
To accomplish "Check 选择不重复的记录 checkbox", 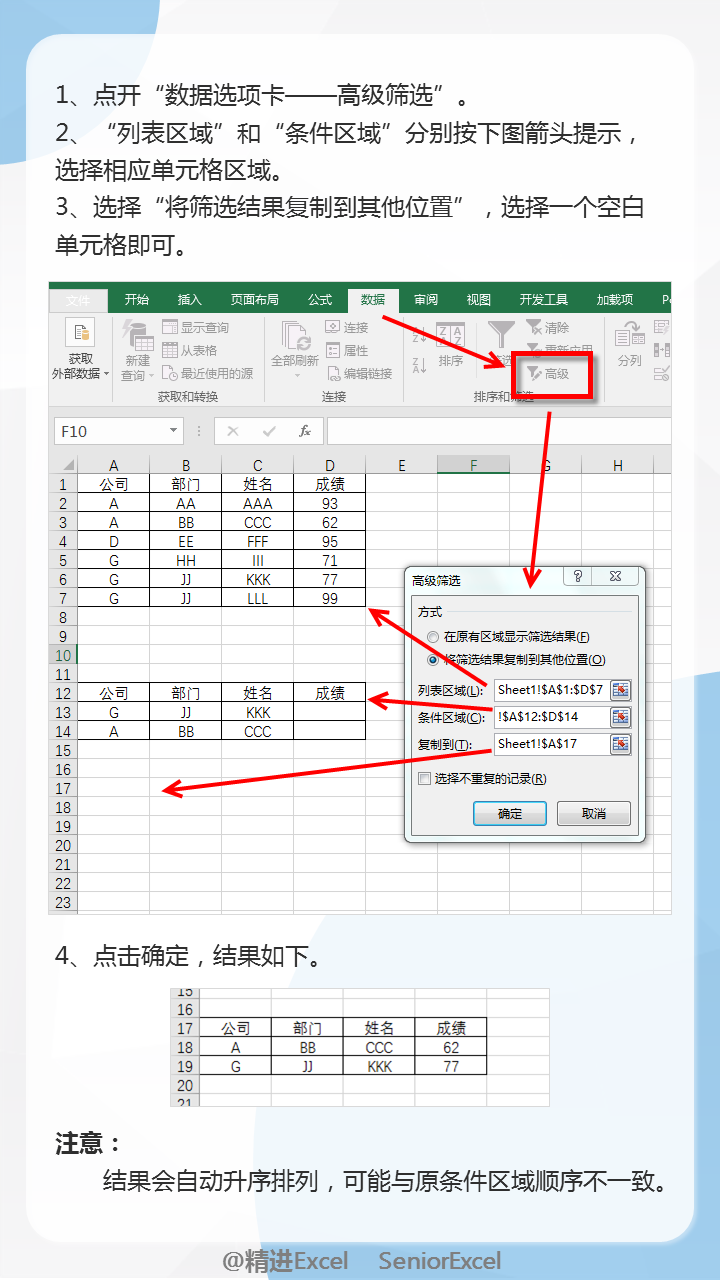I will pyautogui.click(x=424, y=778).
